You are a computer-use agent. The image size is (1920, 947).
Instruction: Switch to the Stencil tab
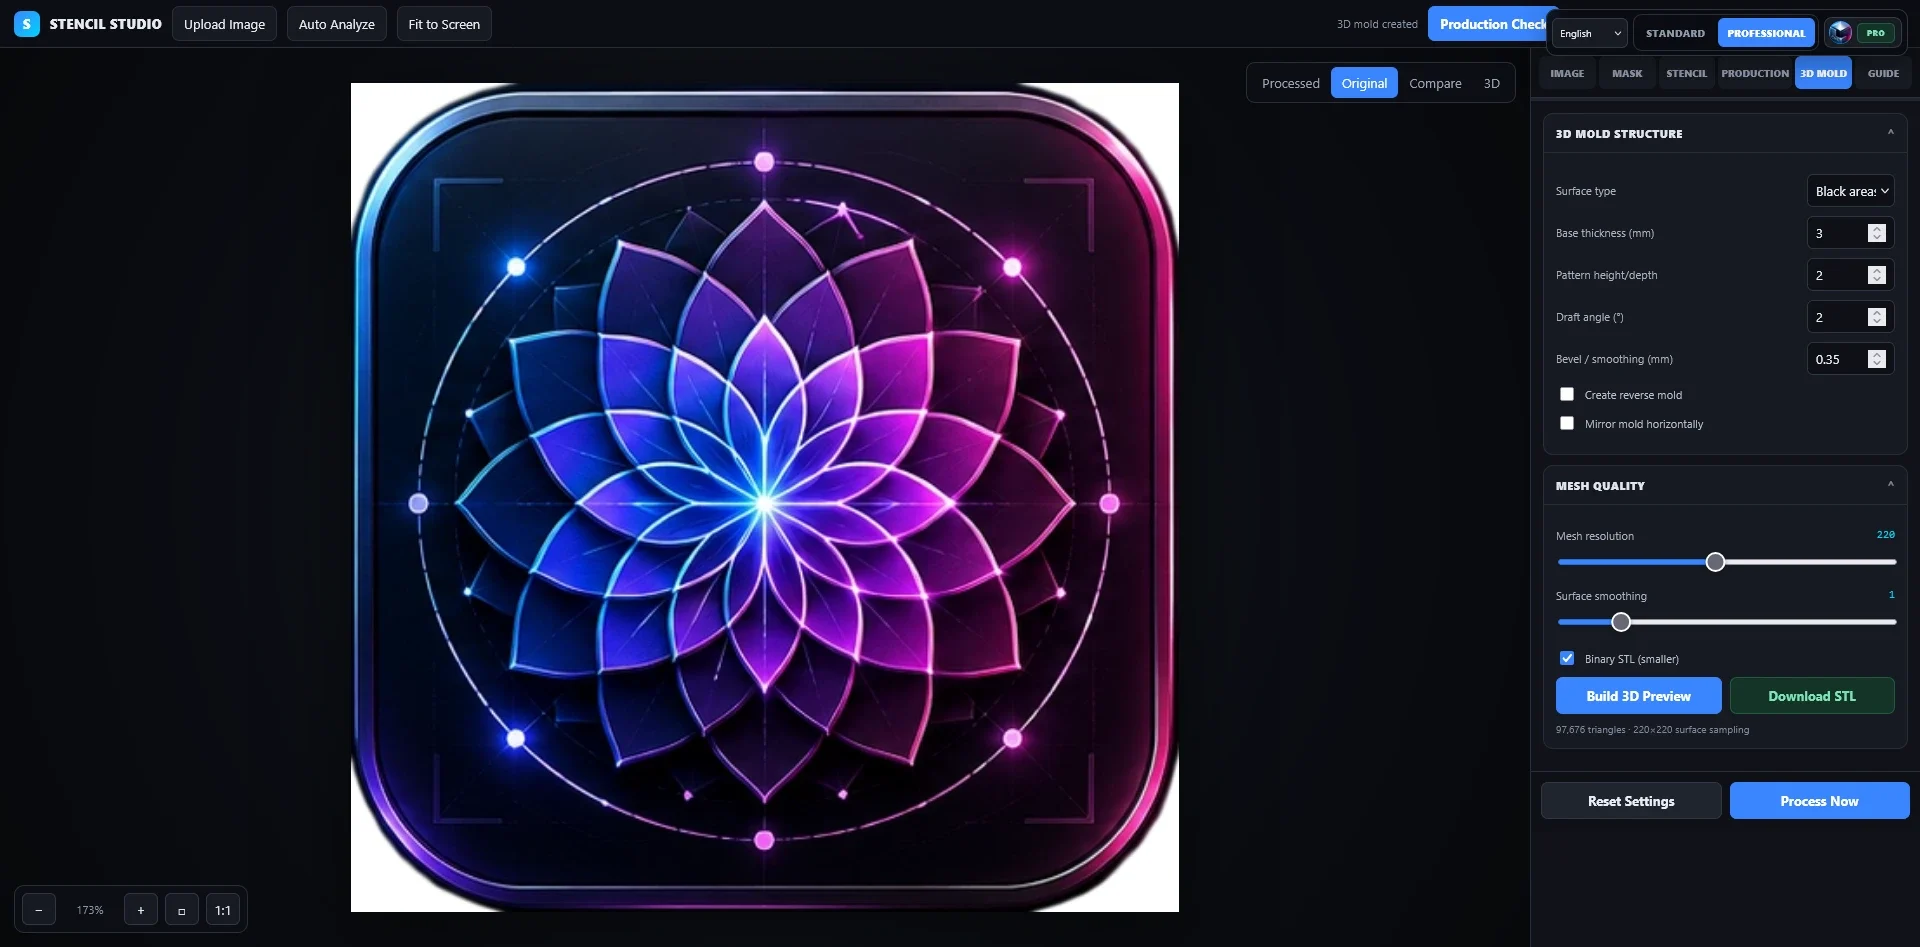pos(1686,73)
